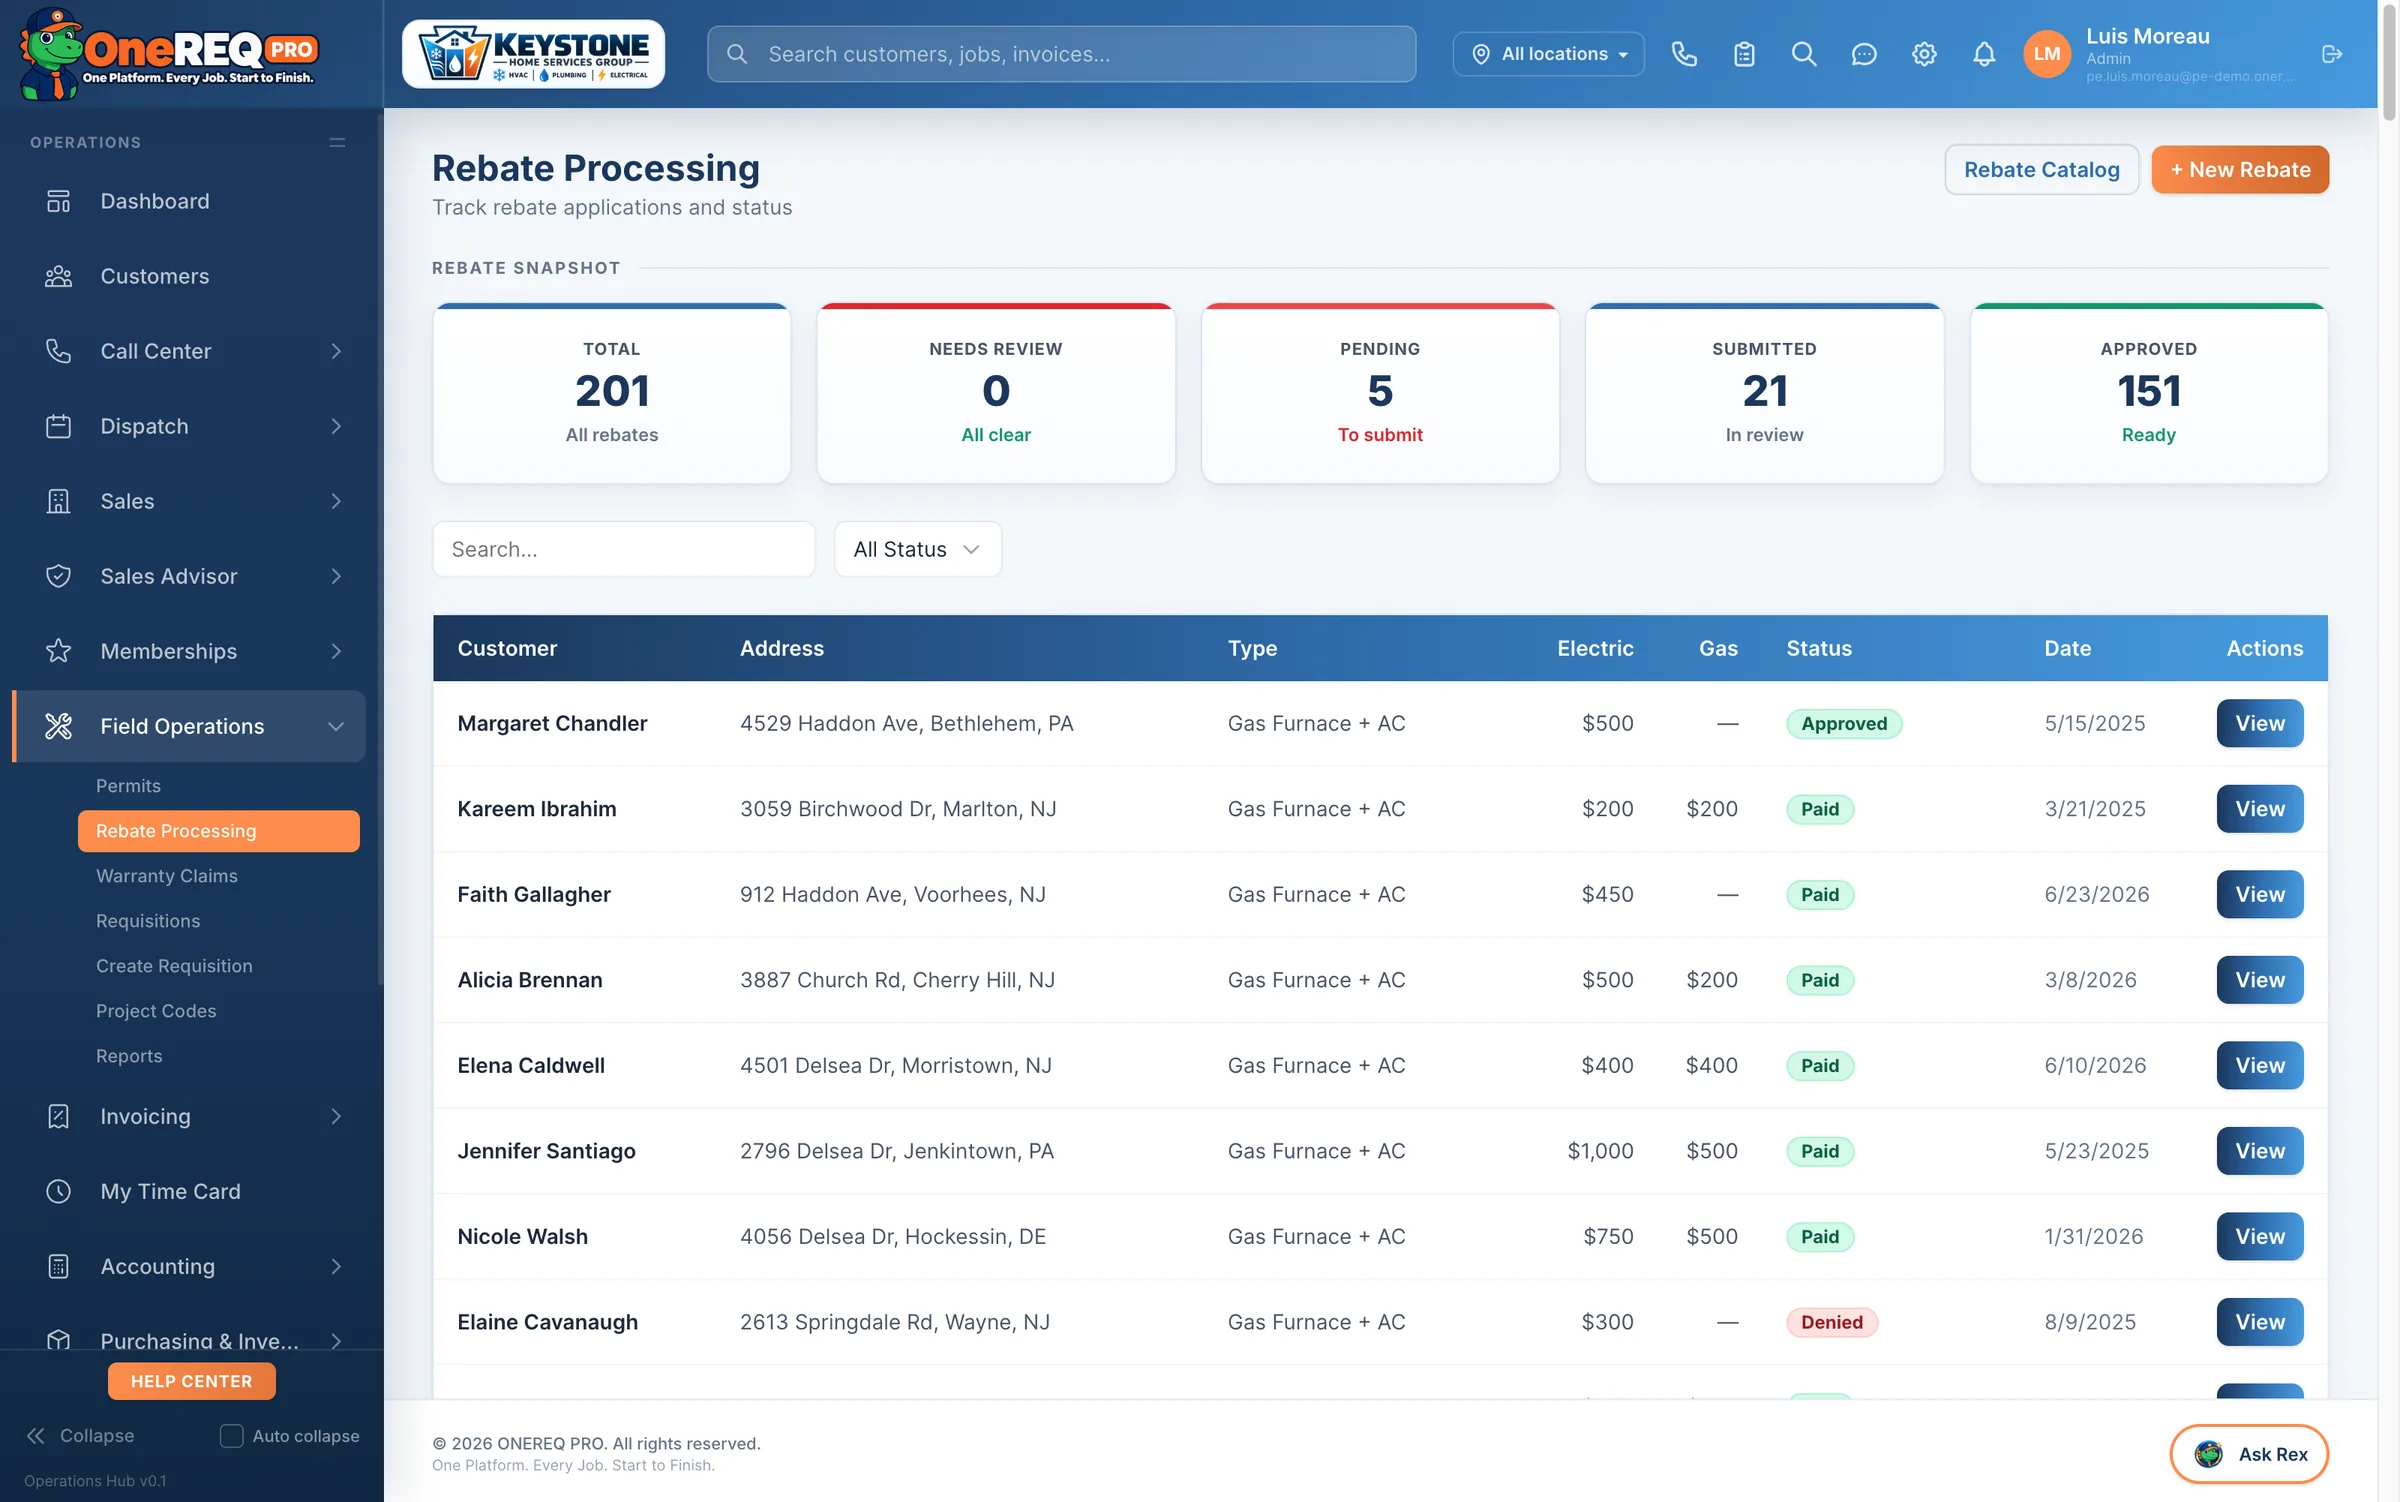Expand the Sales chevron
The width and height of the screenshot is (2400, 1502).
pyautogui.click(x=336, y=501)
